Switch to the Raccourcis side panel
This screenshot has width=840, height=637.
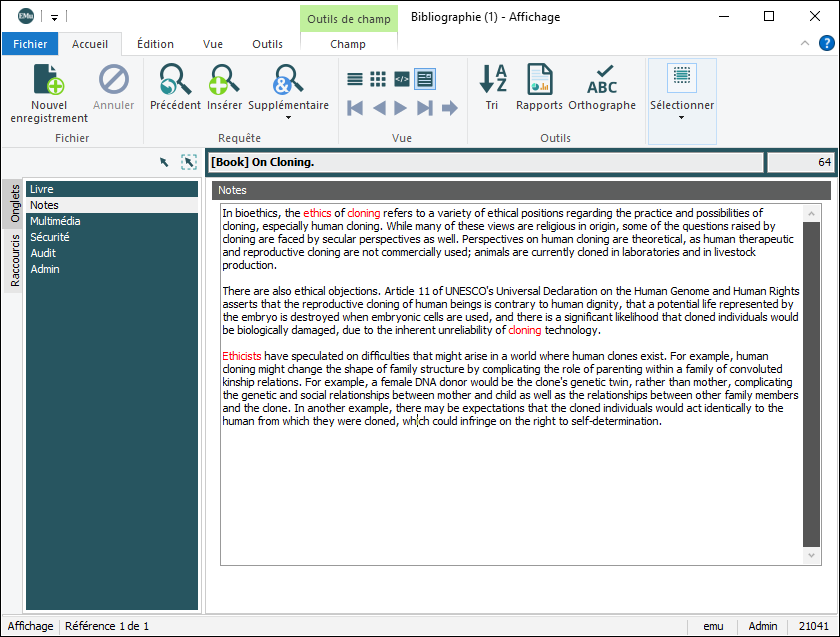pos(14,261)
